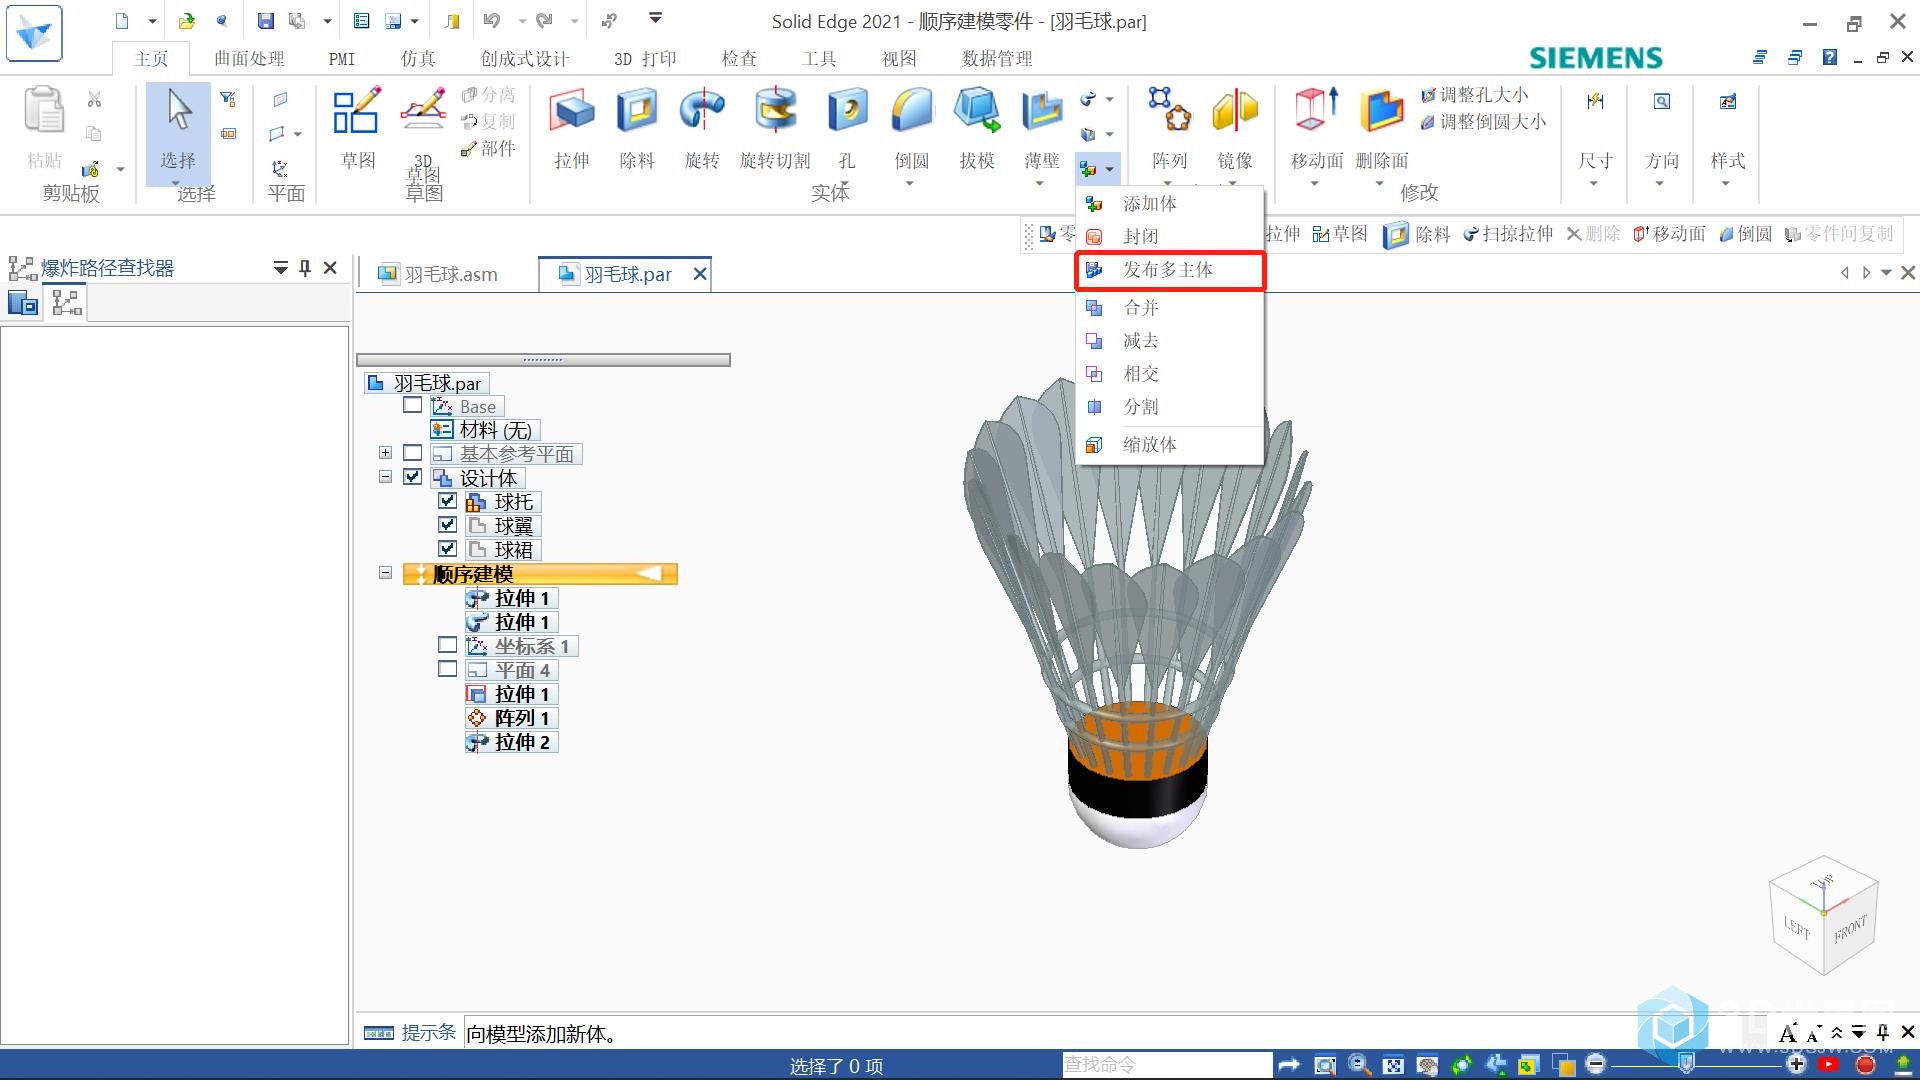Click the 查找命令 search field
The height and width of the screenshot is (1080, 1920).
1167,1065
